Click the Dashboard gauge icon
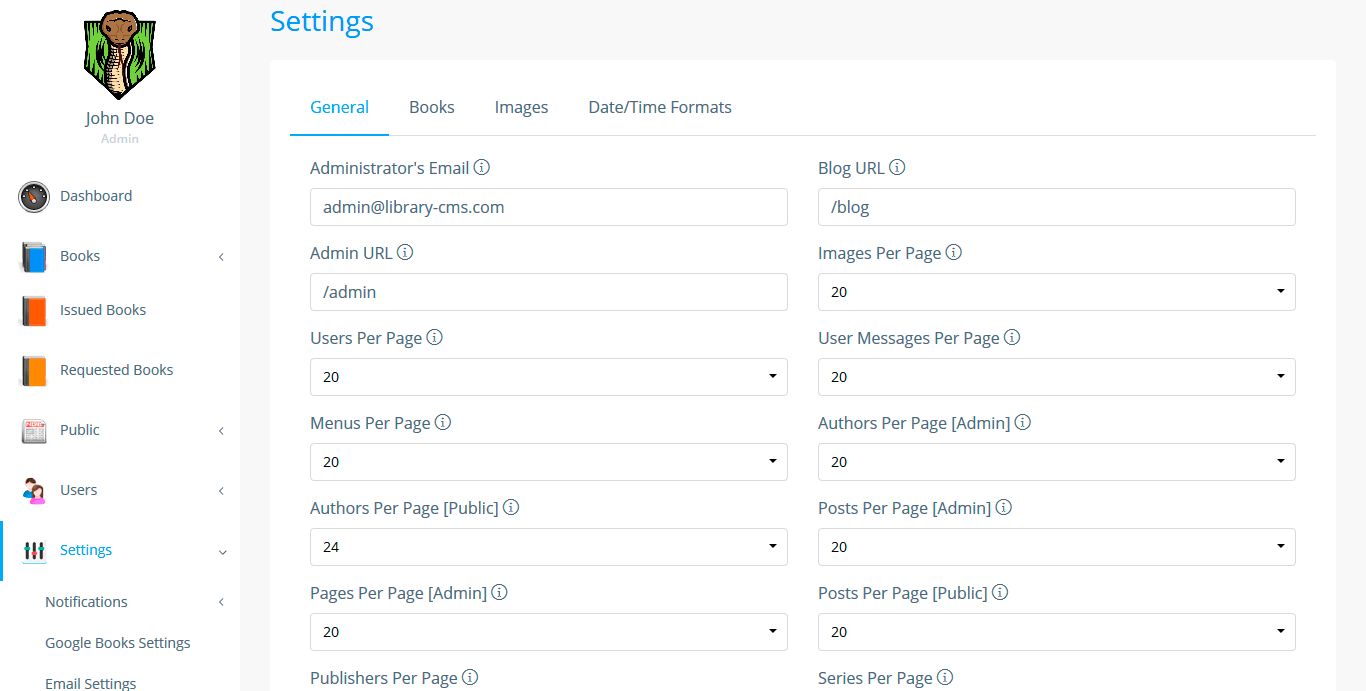The width and height of the screenshot is (1366, 691). (x=34, y=197)
